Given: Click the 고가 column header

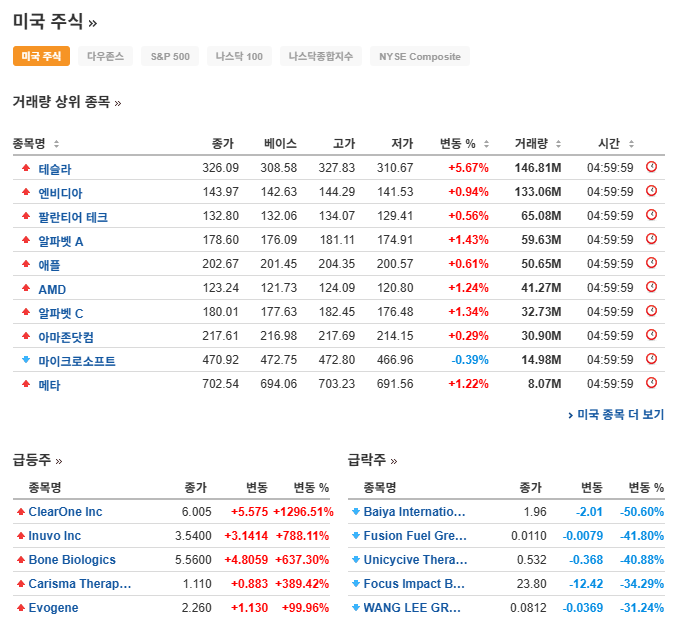Looking at the screenshot, I should click(344, 144).
